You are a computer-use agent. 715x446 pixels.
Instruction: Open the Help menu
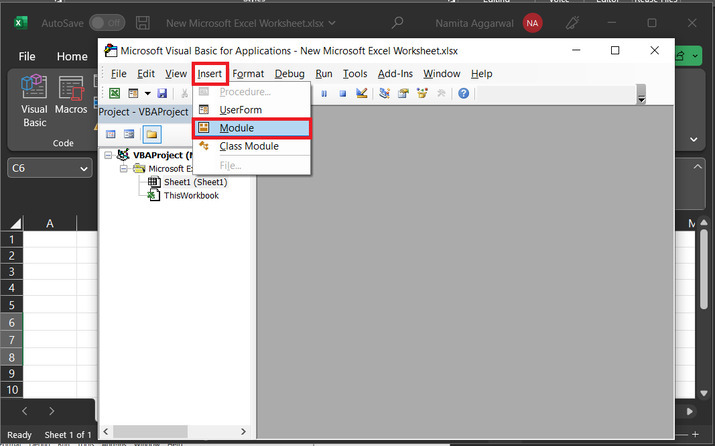[482, 74]
